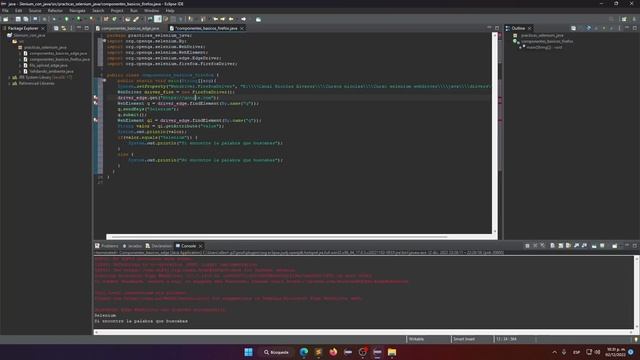Click the Save toolbar icon
This screenshot has width=640, height=360.
click(18, 19)
